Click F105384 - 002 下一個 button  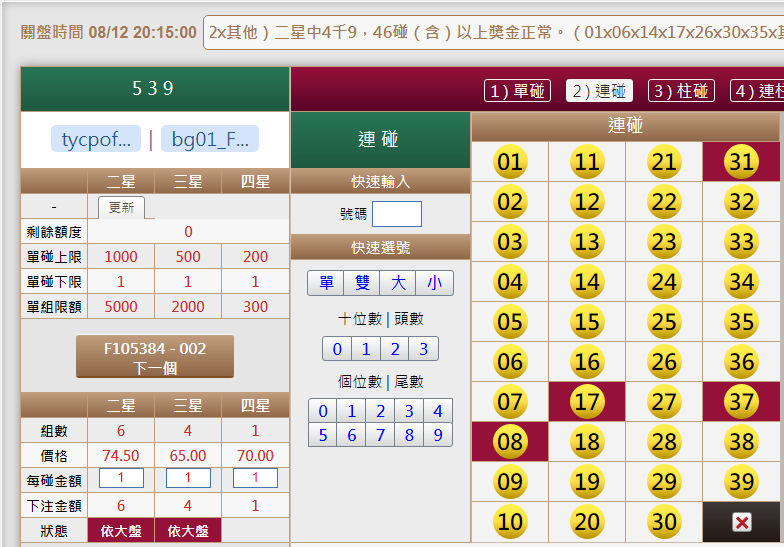click(155, 356)
